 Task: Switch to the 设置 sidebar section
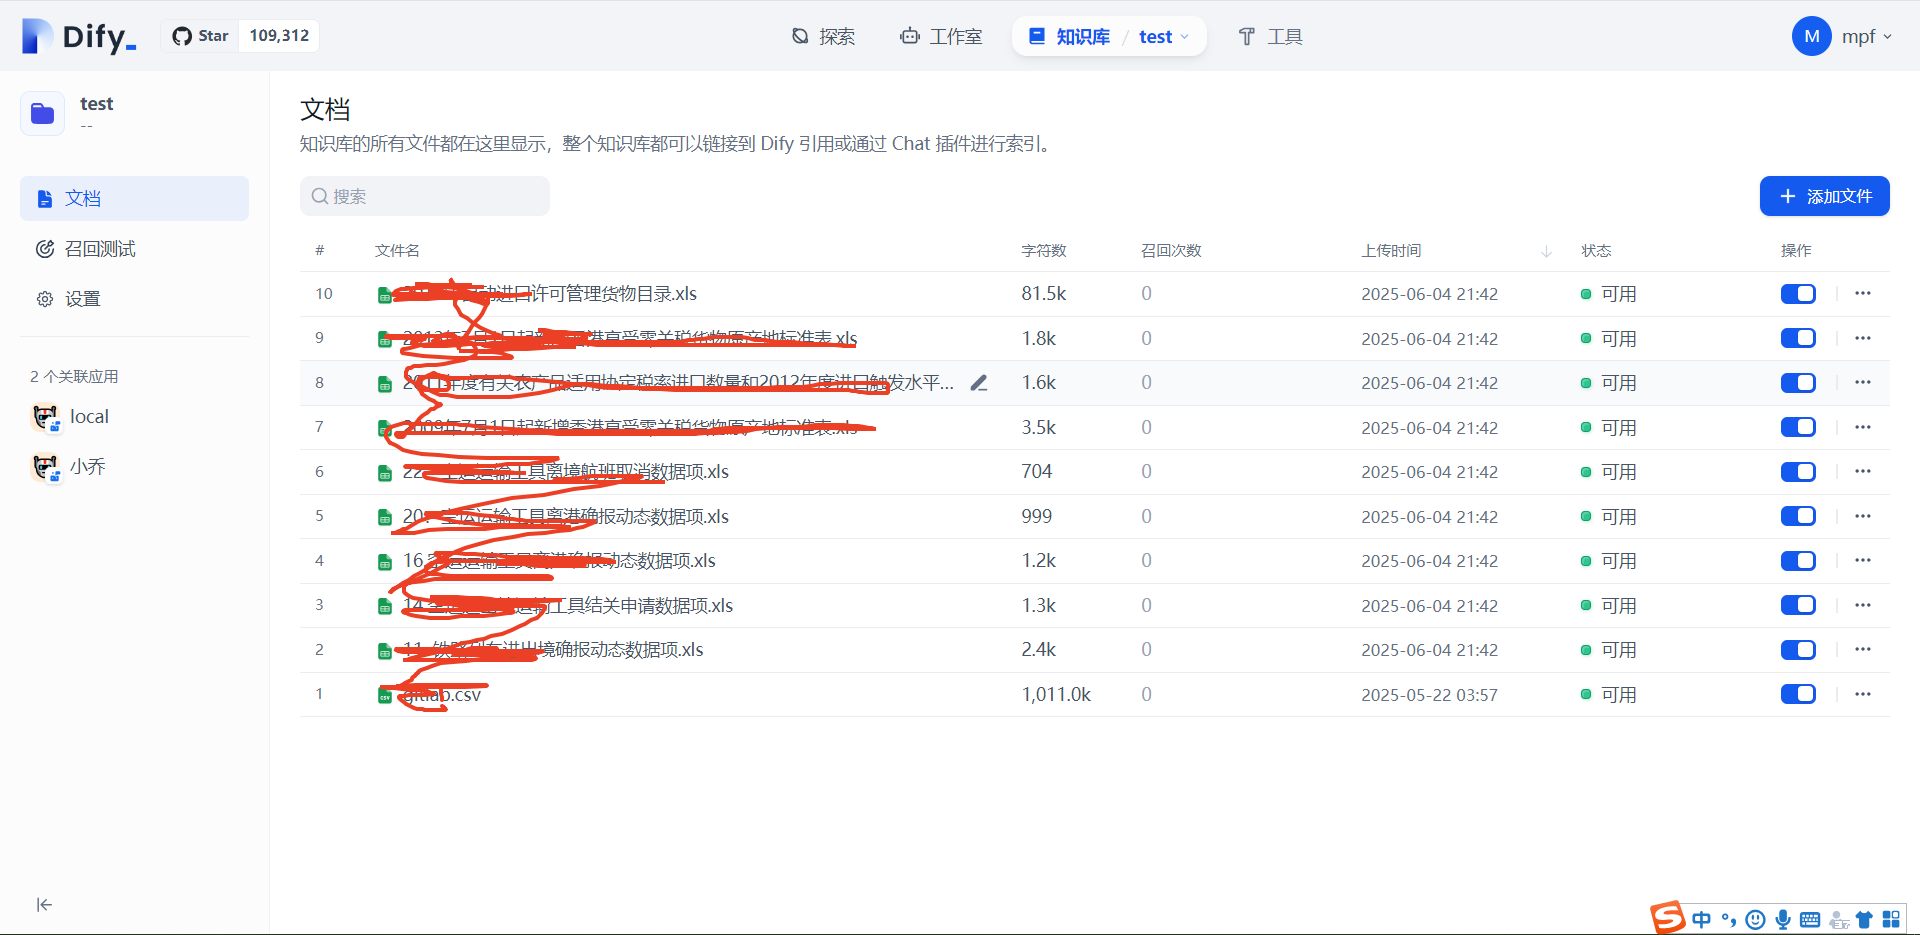pos(82,298)
